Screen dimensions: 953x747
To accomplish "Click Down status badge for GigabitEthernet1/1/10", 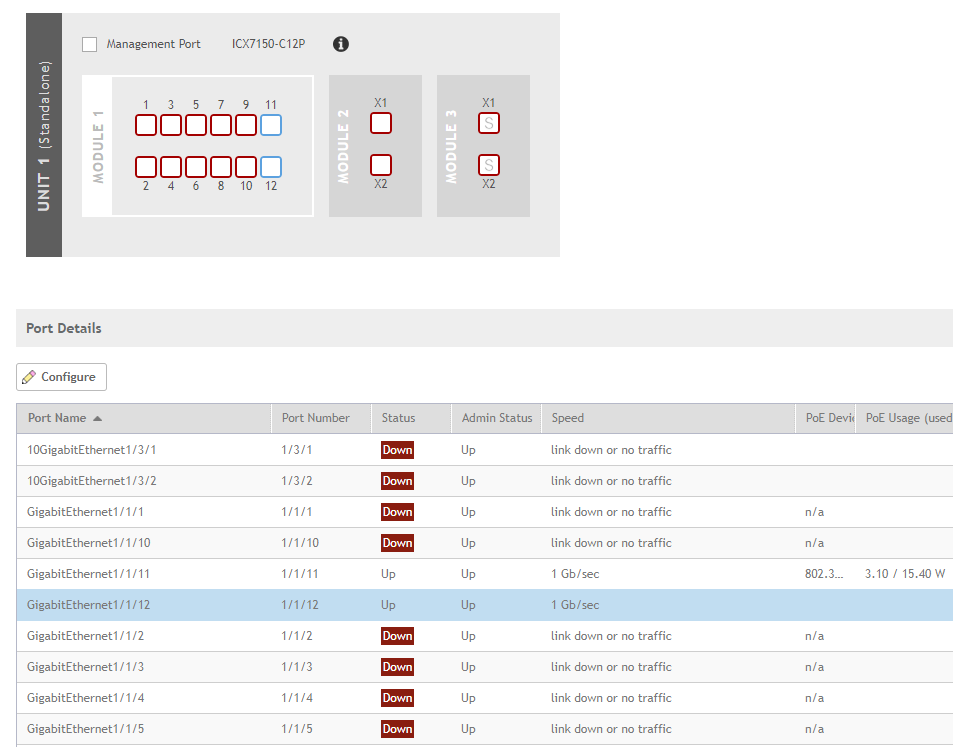I will (x=397, y=543).
